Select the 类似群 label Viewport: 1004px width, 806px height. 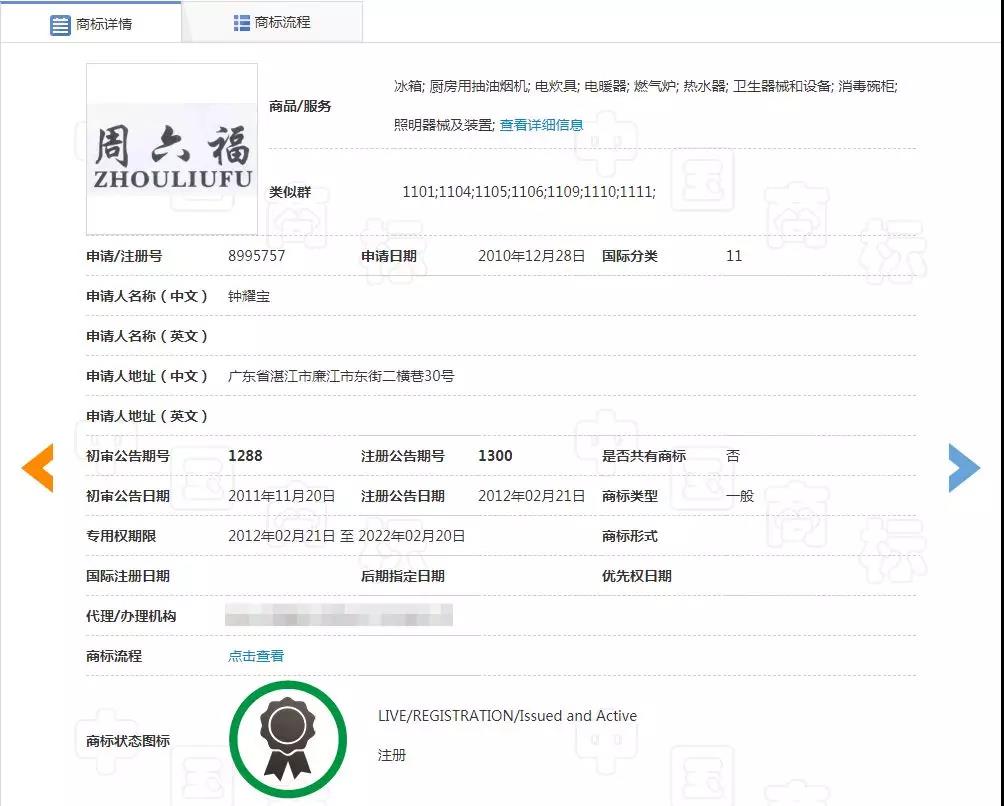pyautogui.click(x=290, y=192)
